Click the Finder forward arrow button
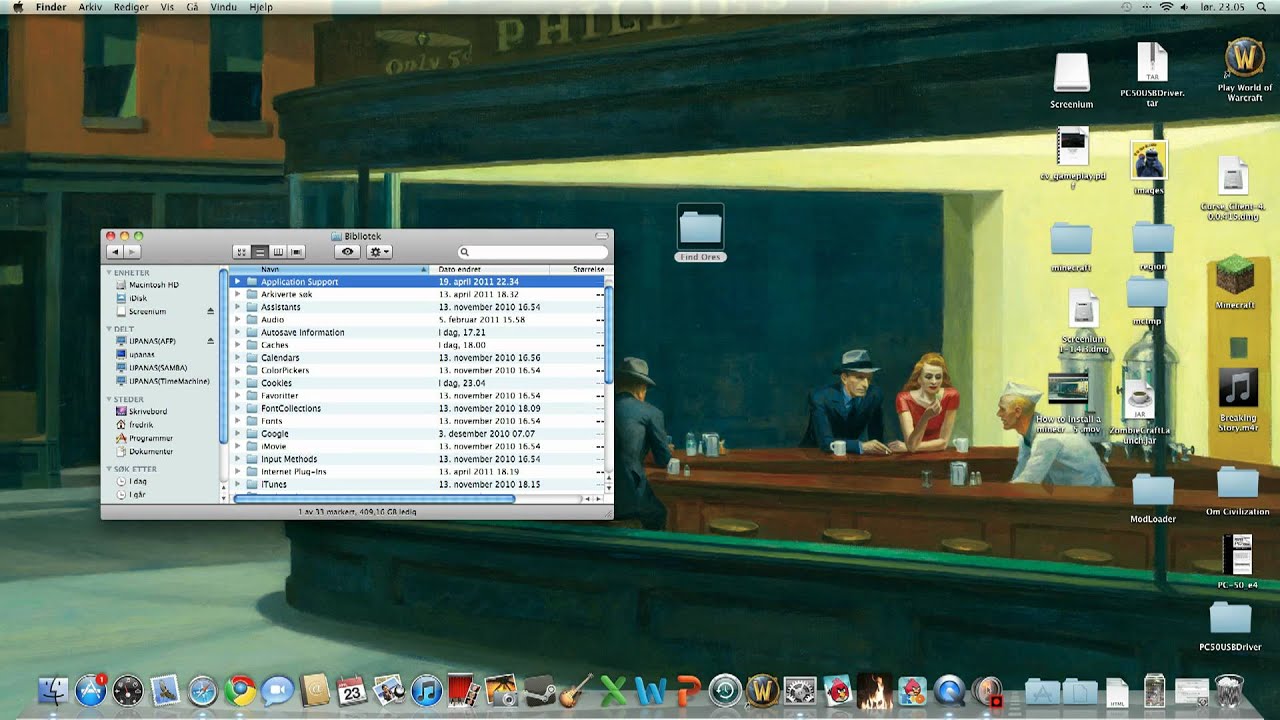This screenshot has height=720, width=1280. pyautogui.click(x=132, y=252)
